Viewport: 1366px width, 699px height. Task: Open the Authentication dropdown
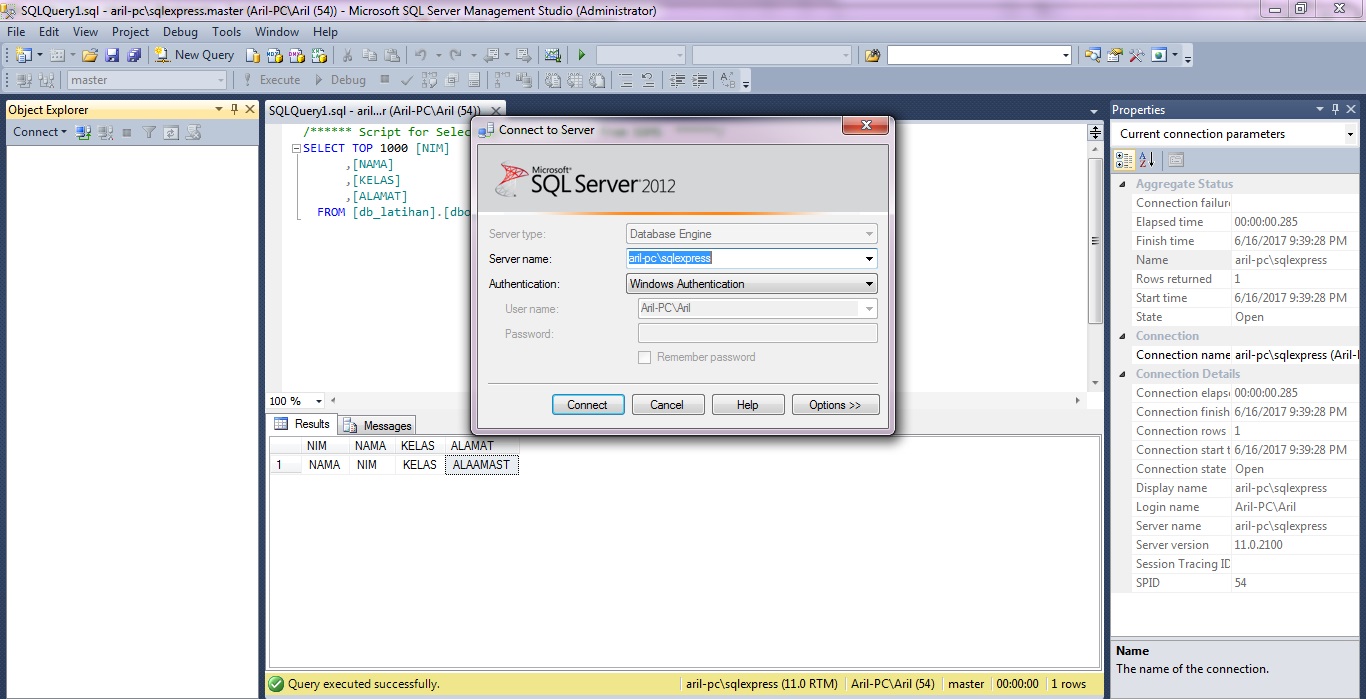pyautogui.click(x=869, y=284)
